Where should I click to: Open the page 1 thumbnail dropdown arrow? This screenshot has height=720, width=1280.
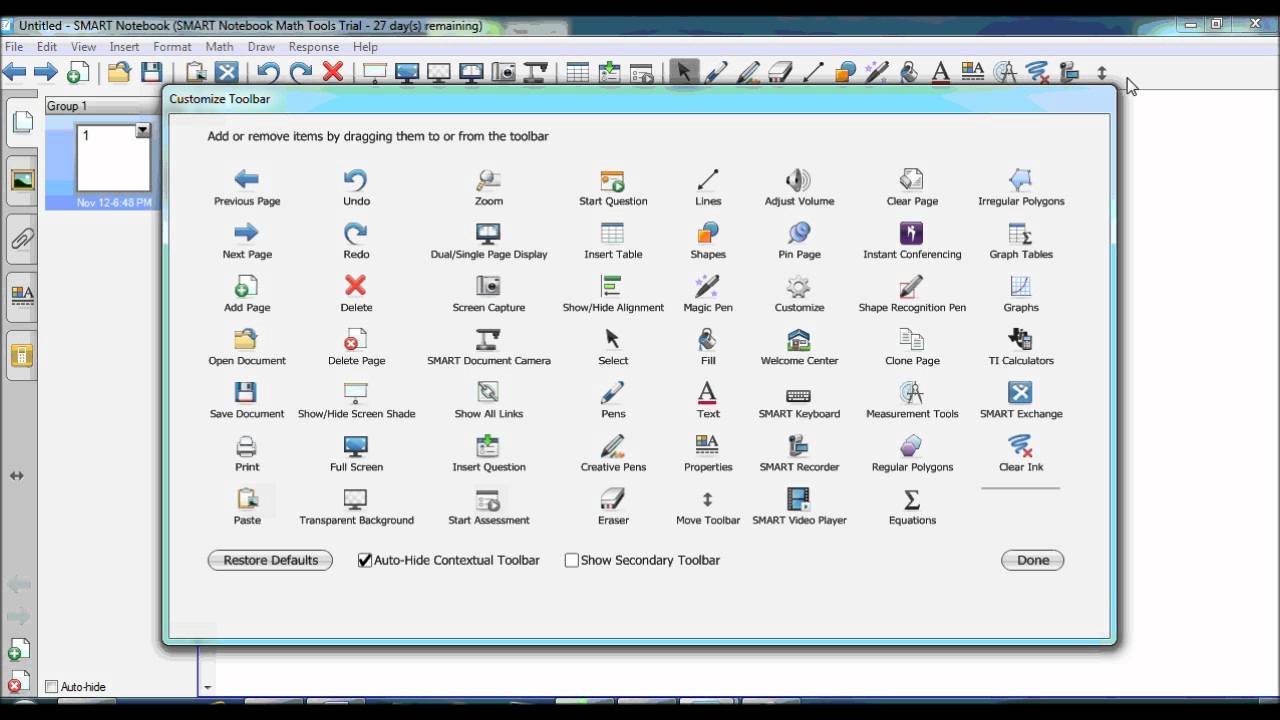(x=143, y=130)
